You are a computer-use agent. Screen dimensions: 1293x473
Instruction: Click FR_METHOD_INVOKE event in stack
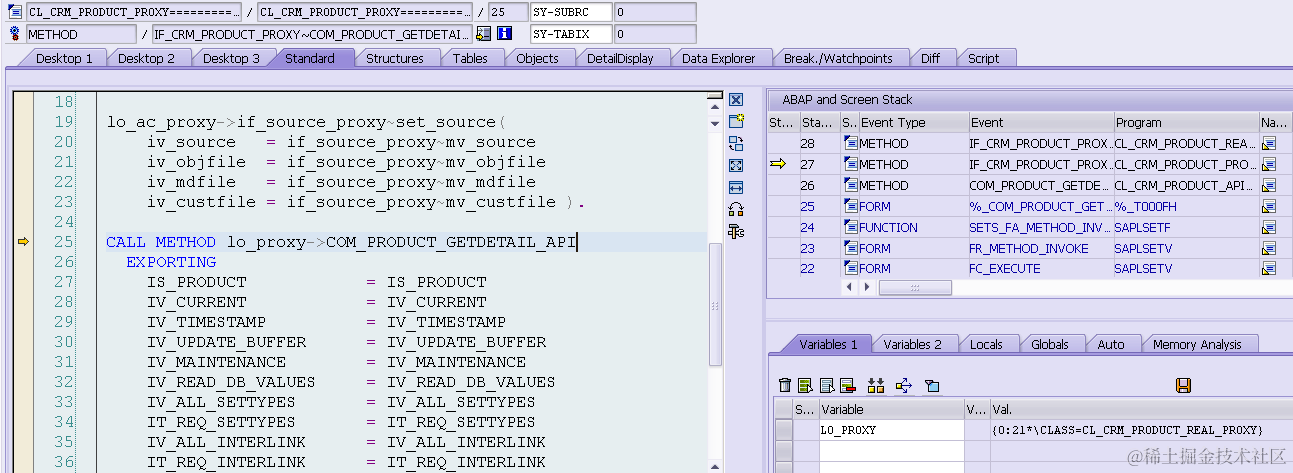pos(1028,249)
